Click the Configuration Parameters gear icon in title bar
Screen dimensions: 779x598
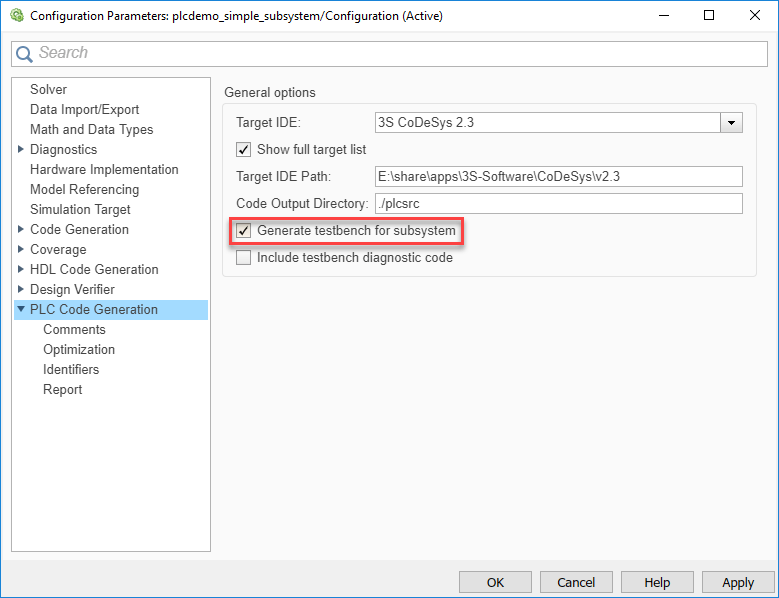[17, 15]
